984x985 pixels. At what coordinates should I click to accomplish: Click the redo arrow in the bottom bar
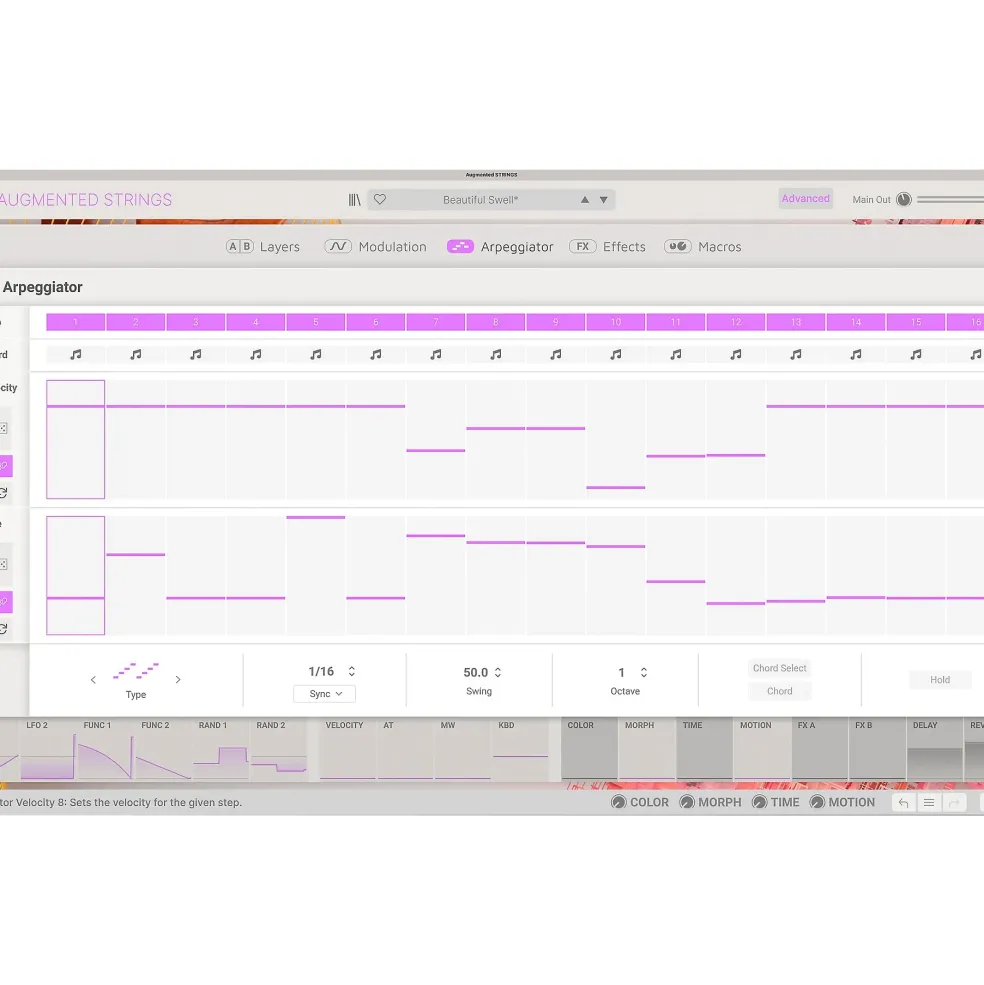(954, 802)
